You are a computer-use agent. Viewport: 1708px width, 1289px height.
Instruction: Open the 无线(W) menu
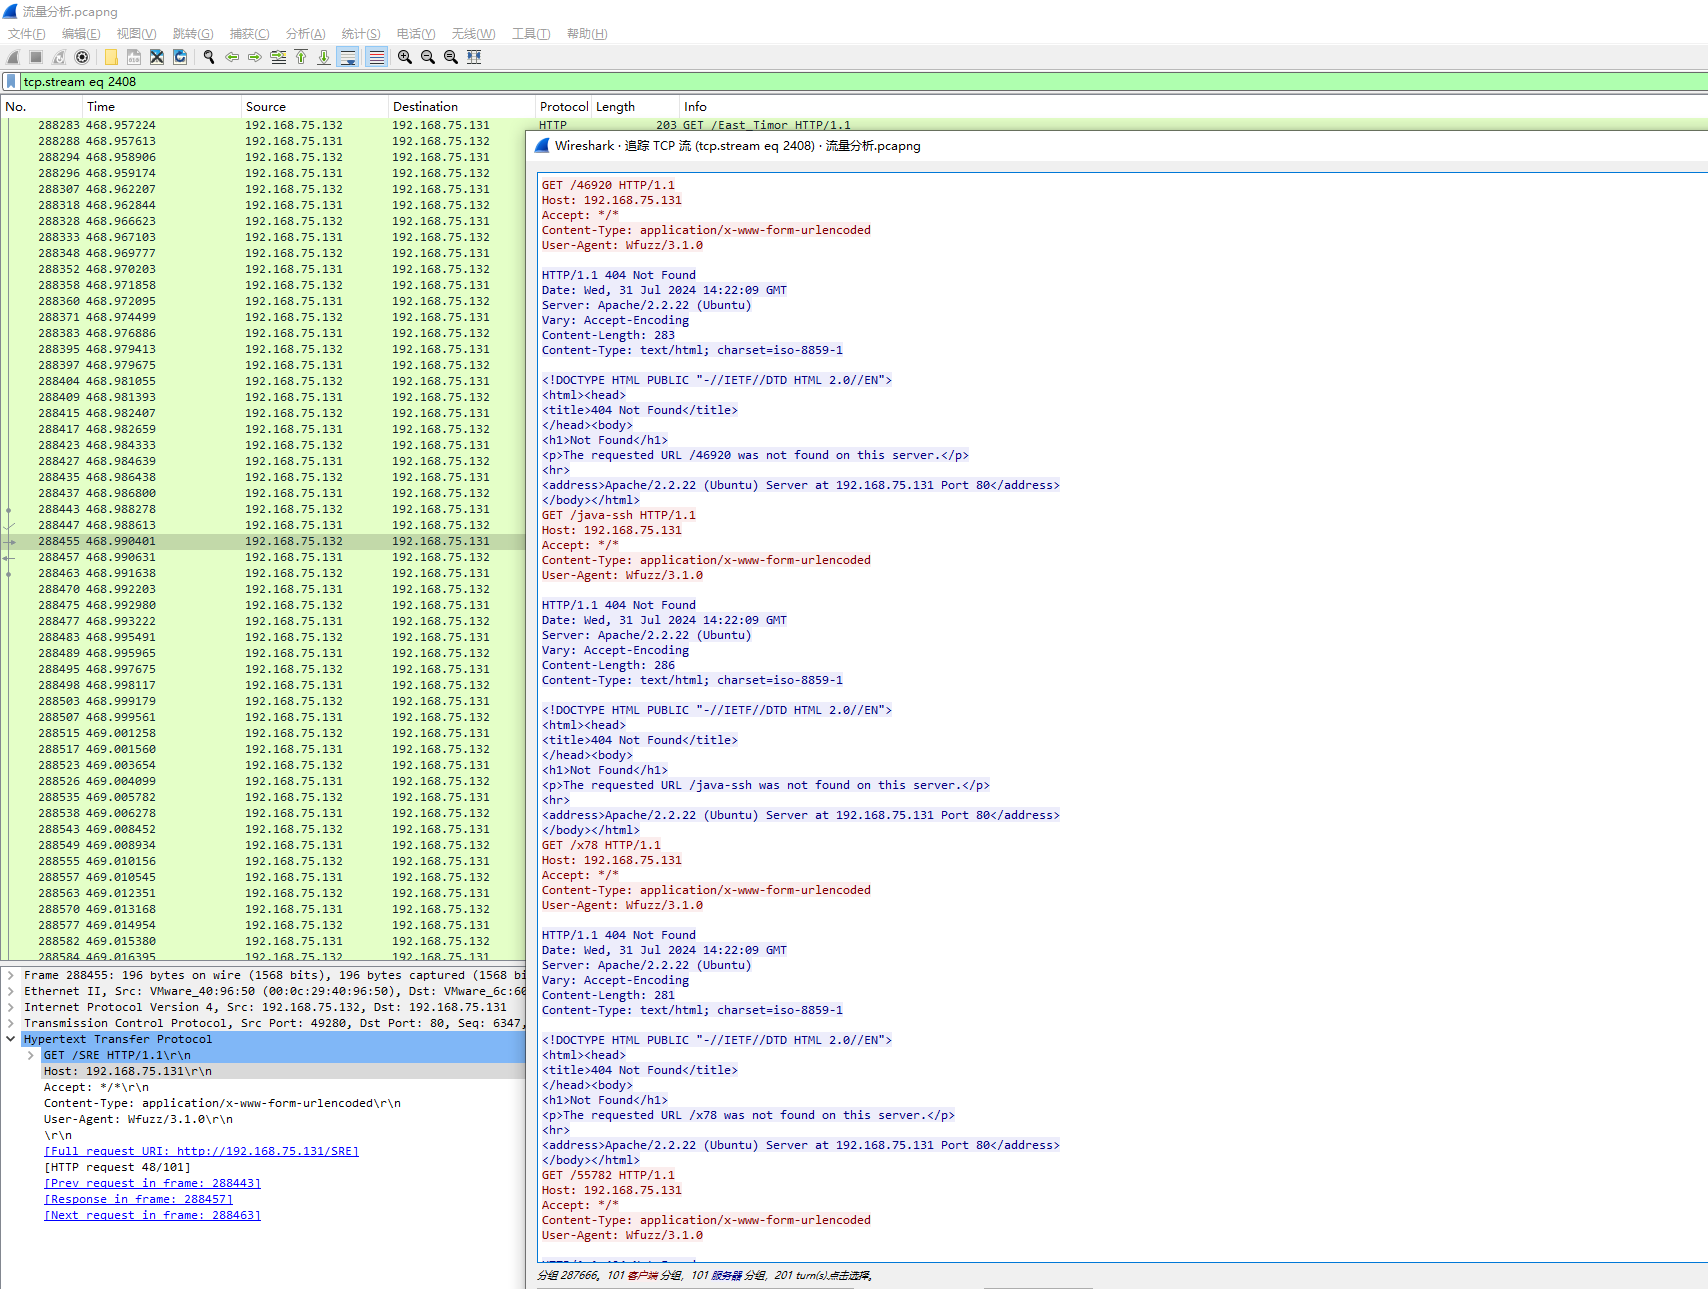[473, 34]
